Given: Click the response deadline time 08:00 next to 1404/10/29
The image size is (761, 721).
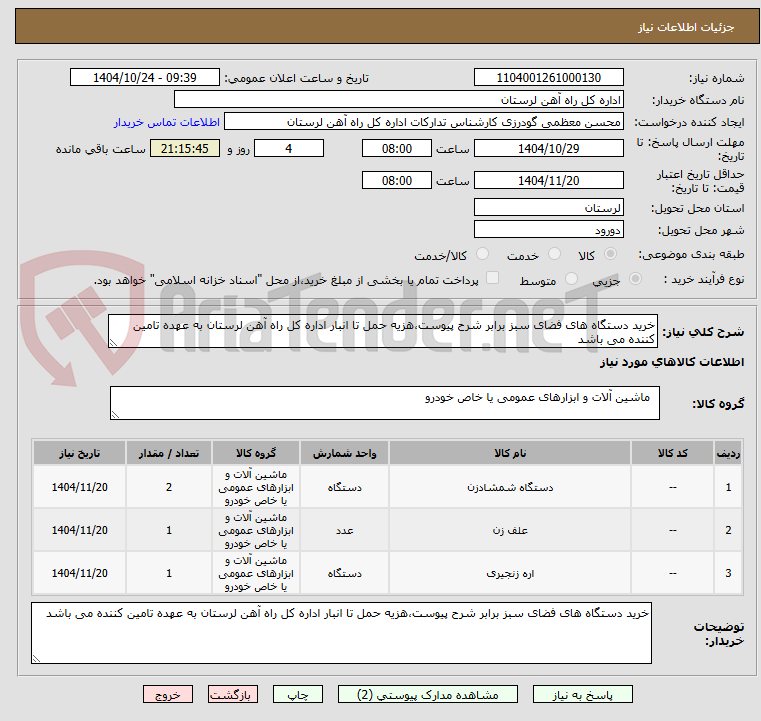Looking at the screenshot, I should pyautogui.click(x=397, y=148).
